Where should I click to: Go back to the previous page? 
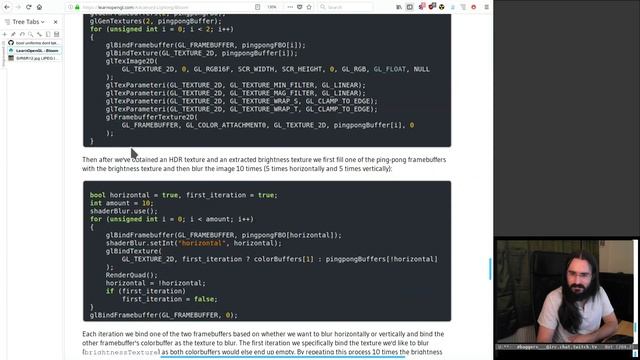click(7, 7)
